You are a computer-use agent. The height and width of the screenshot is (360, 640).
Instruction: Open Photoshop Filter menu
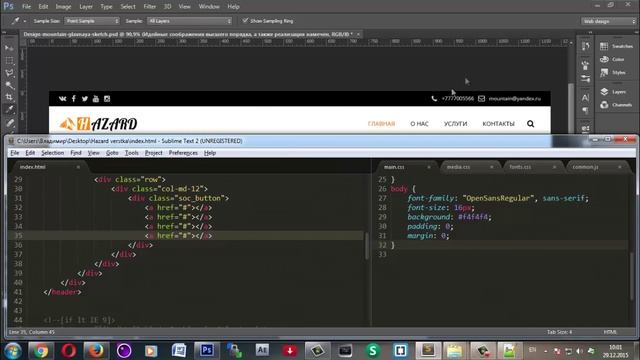(149, 7)
